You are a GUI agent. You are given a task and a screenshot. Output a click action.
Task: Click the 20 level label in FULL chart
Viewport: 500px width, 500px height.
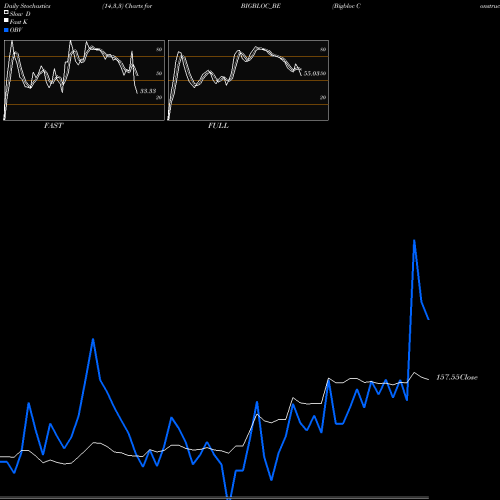pyautogui.click(x=323, y=97)
